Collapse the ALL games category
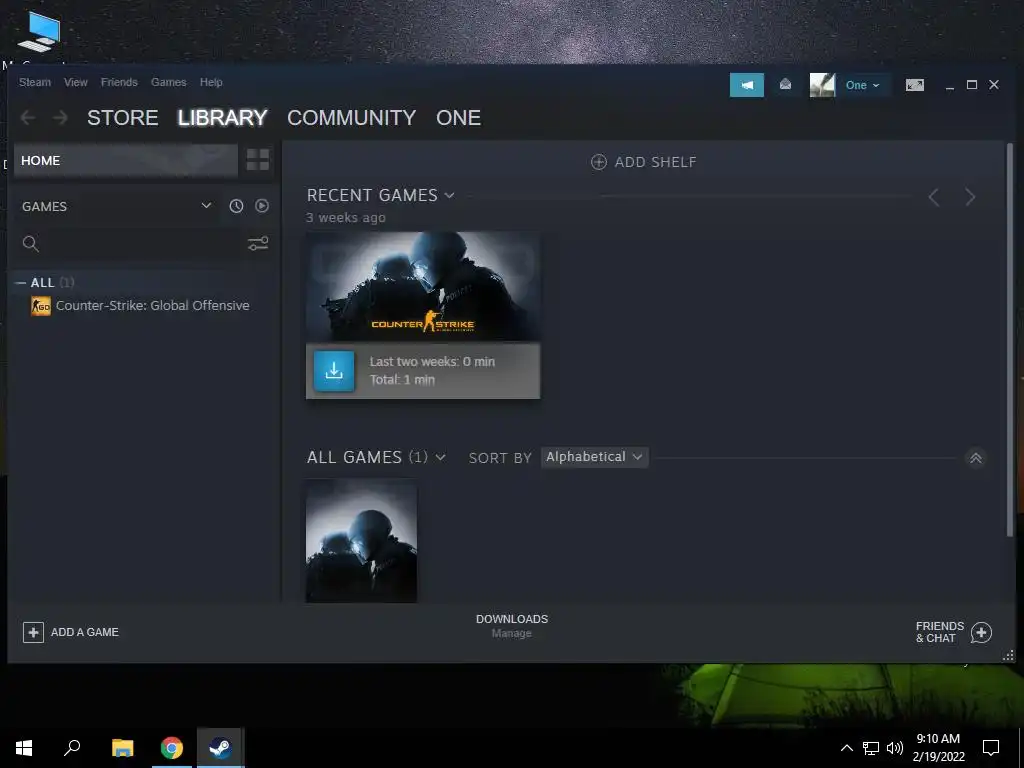Screen dimensions: 1024x768 20,283
